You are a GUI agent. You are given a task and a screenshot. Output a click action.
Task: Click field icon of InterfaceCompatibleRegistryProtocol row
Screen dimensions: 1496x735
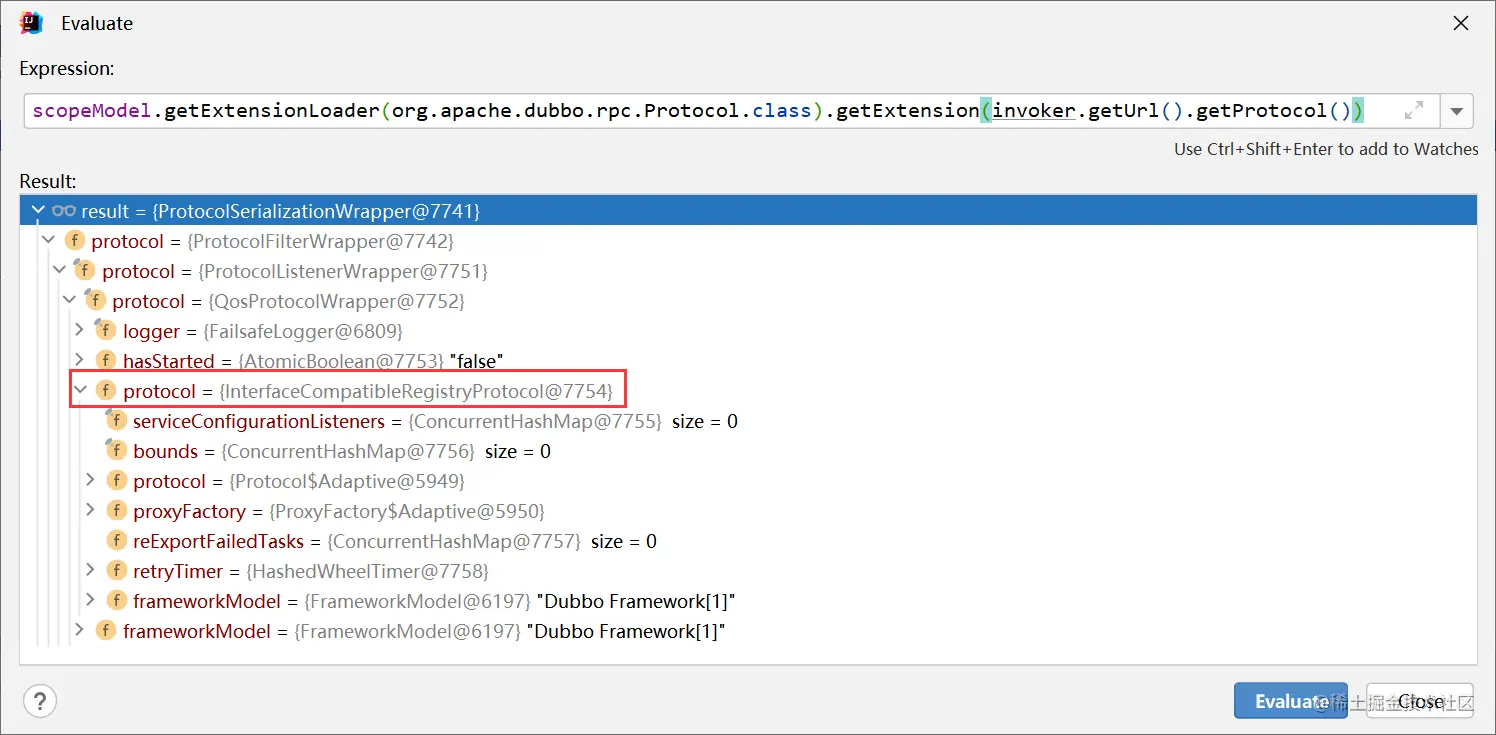tap(106, 391)
